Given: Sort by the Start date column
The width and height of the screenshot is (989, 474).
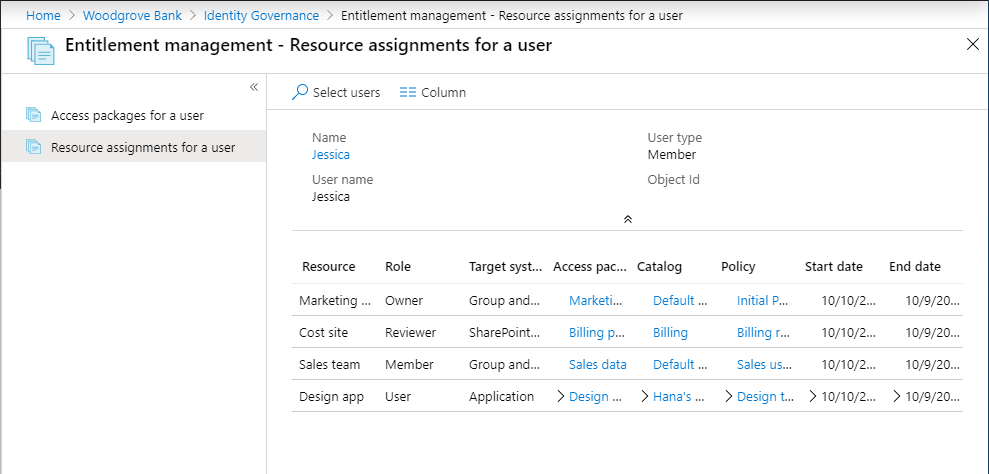Looking at the screenshot, I should tap(833, 267).
